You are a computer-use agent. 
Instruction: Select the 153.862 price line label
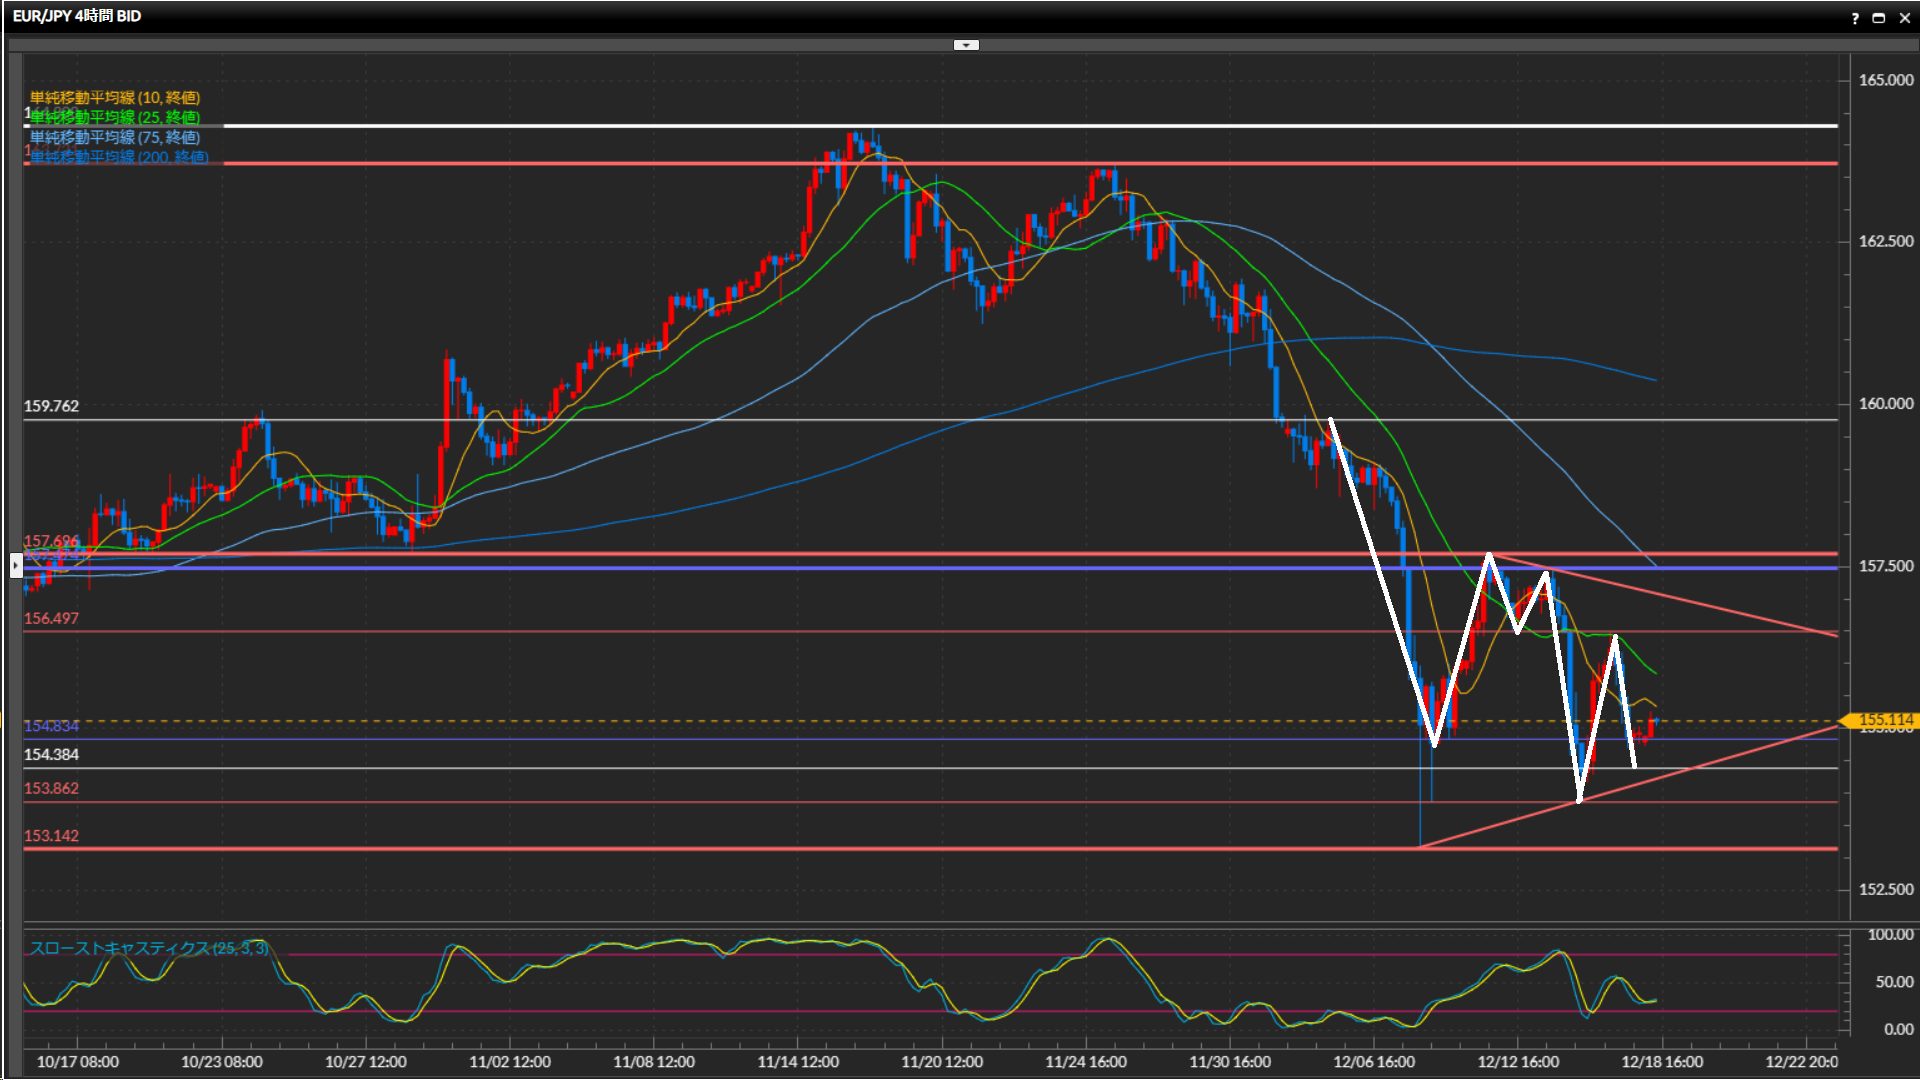click(51, 789)
